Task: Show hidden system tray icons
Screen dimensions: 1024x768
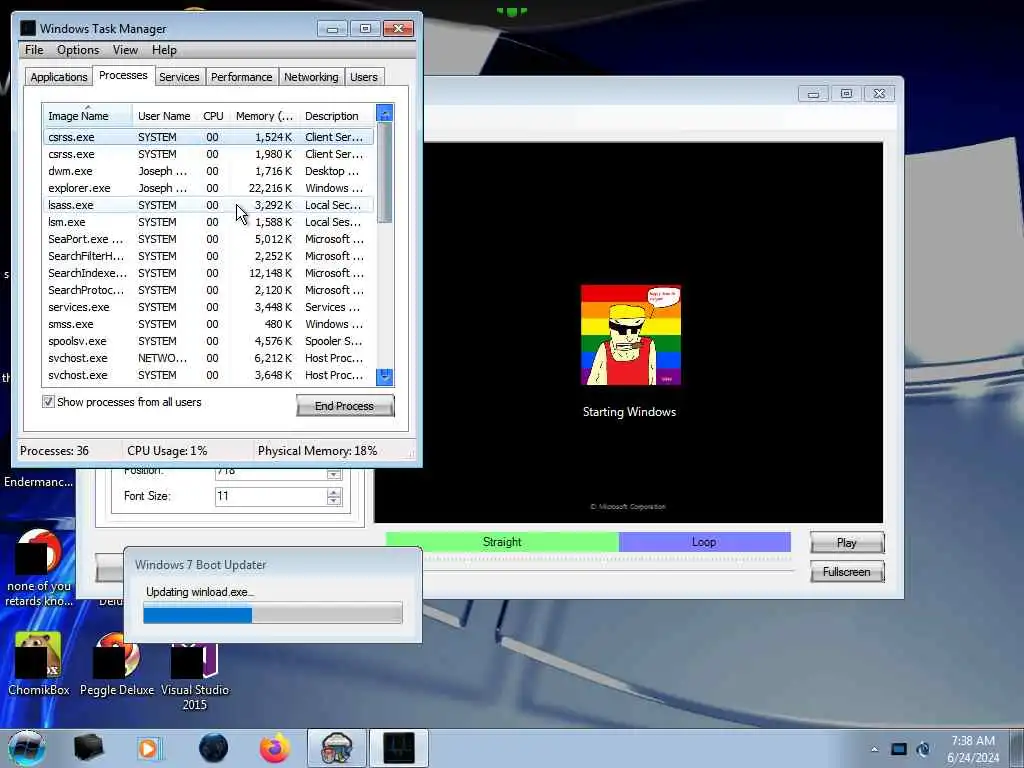Action: tap(874, 749)
